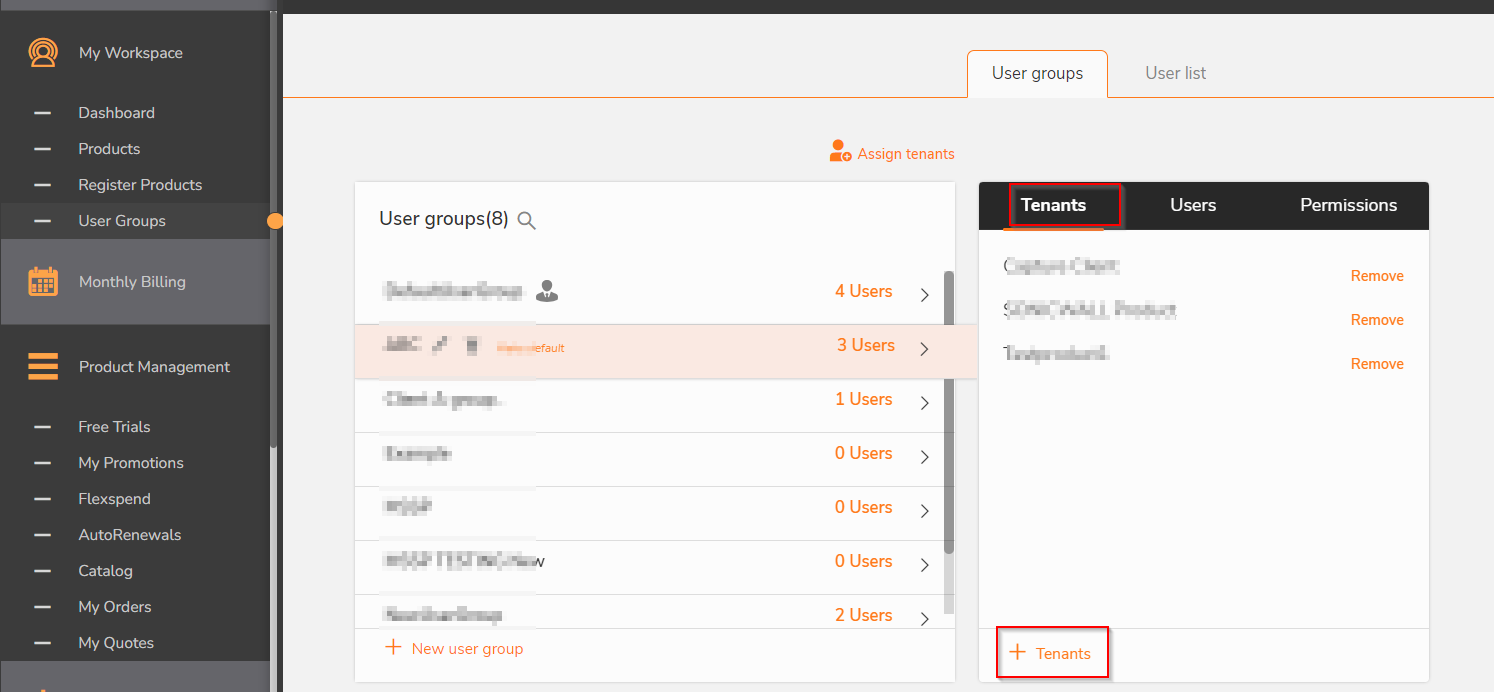Click the plus icon for New user group
Viewport: 1494px width, 692px height.
(x=394, y=648)
